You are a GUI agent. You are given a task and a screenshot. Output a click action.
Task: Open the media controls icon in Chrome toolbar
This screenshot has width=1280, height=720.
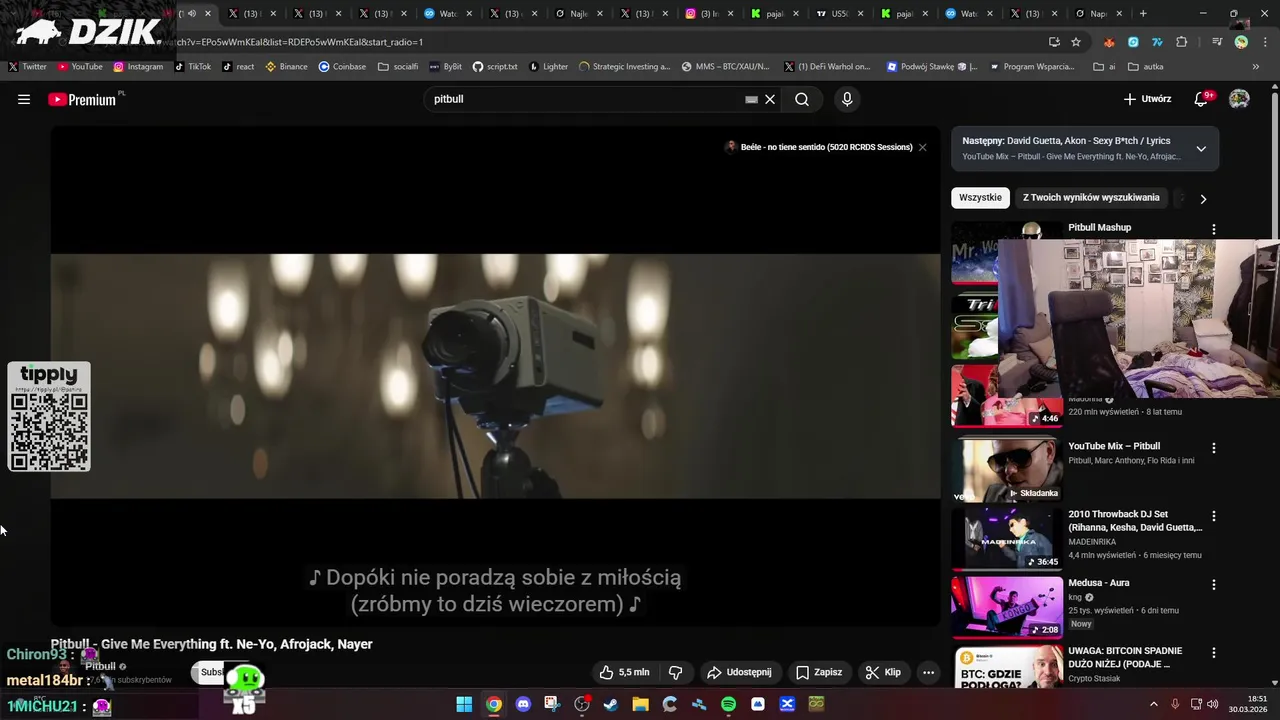click(1217, 42)
